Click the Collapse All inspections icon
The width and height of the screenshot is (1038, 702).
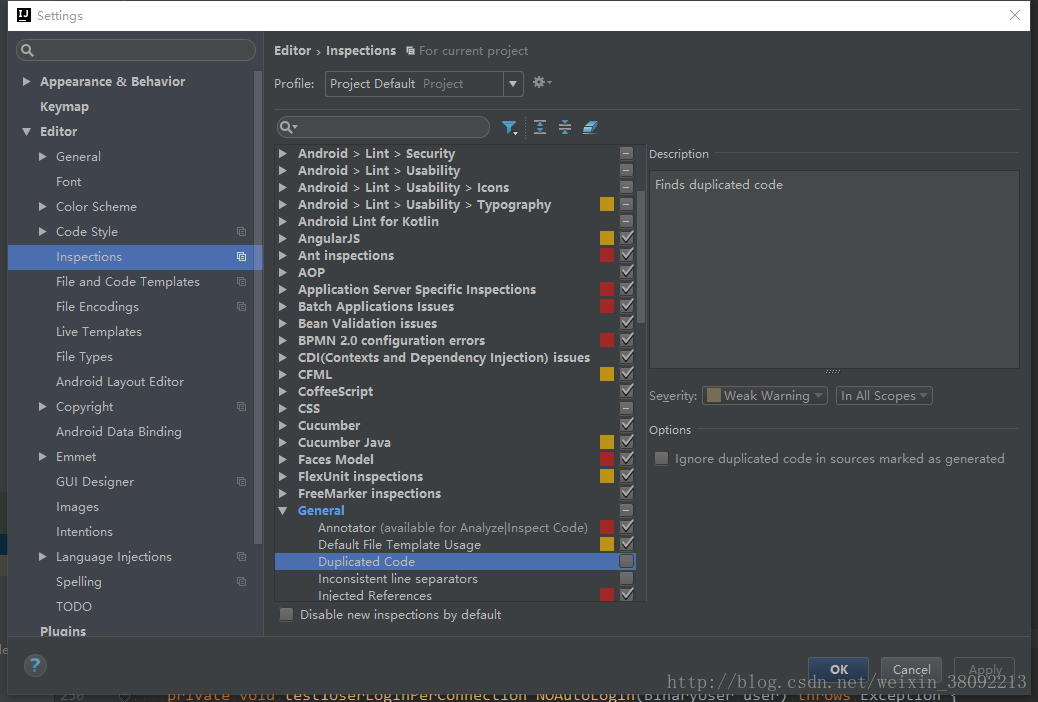click(x=565, y=127)
